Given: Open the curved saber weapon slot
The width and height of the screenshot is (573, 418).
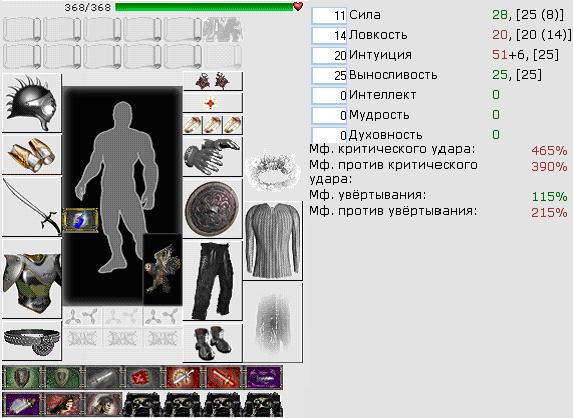Looking at the screenshot, I should pyautogui.click(x=32, y=206).
